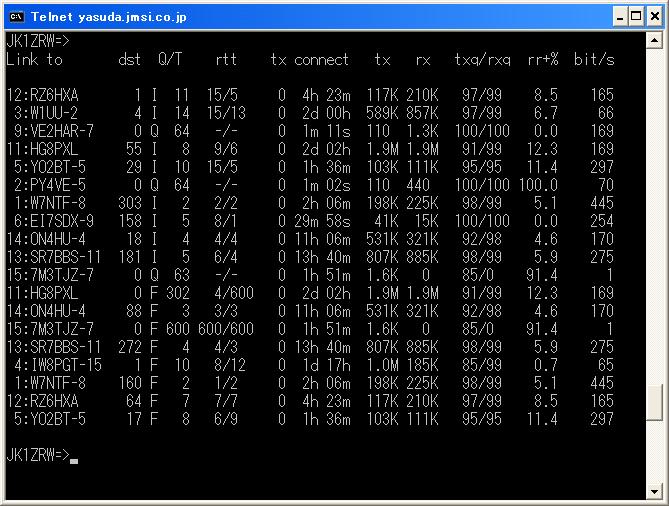The height and width of the screenshot is (506, 669).
Task: Click the rx value '185K'
Action: [422, 365]
